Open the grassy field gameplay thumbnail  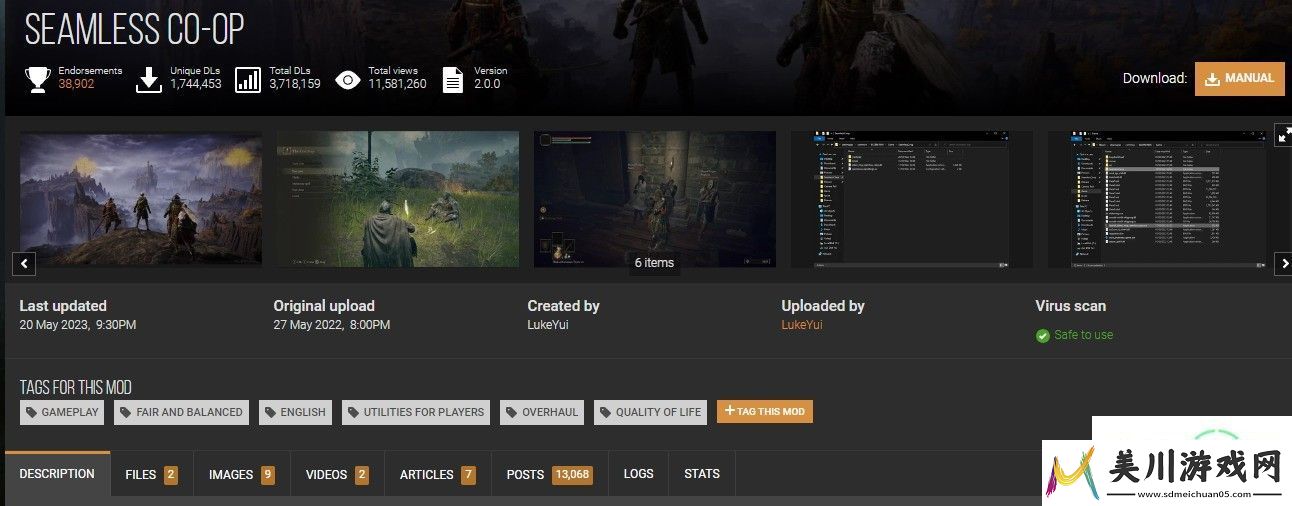coord(398,199)
